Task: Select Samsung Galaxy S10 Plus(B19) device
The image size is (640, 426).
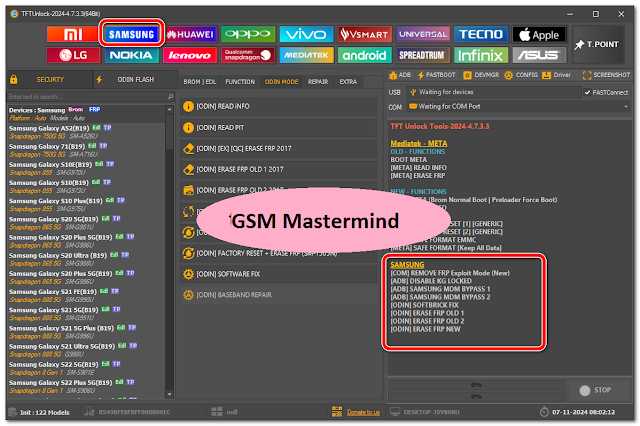Action: pyautogui.click(x=87, y=205)
